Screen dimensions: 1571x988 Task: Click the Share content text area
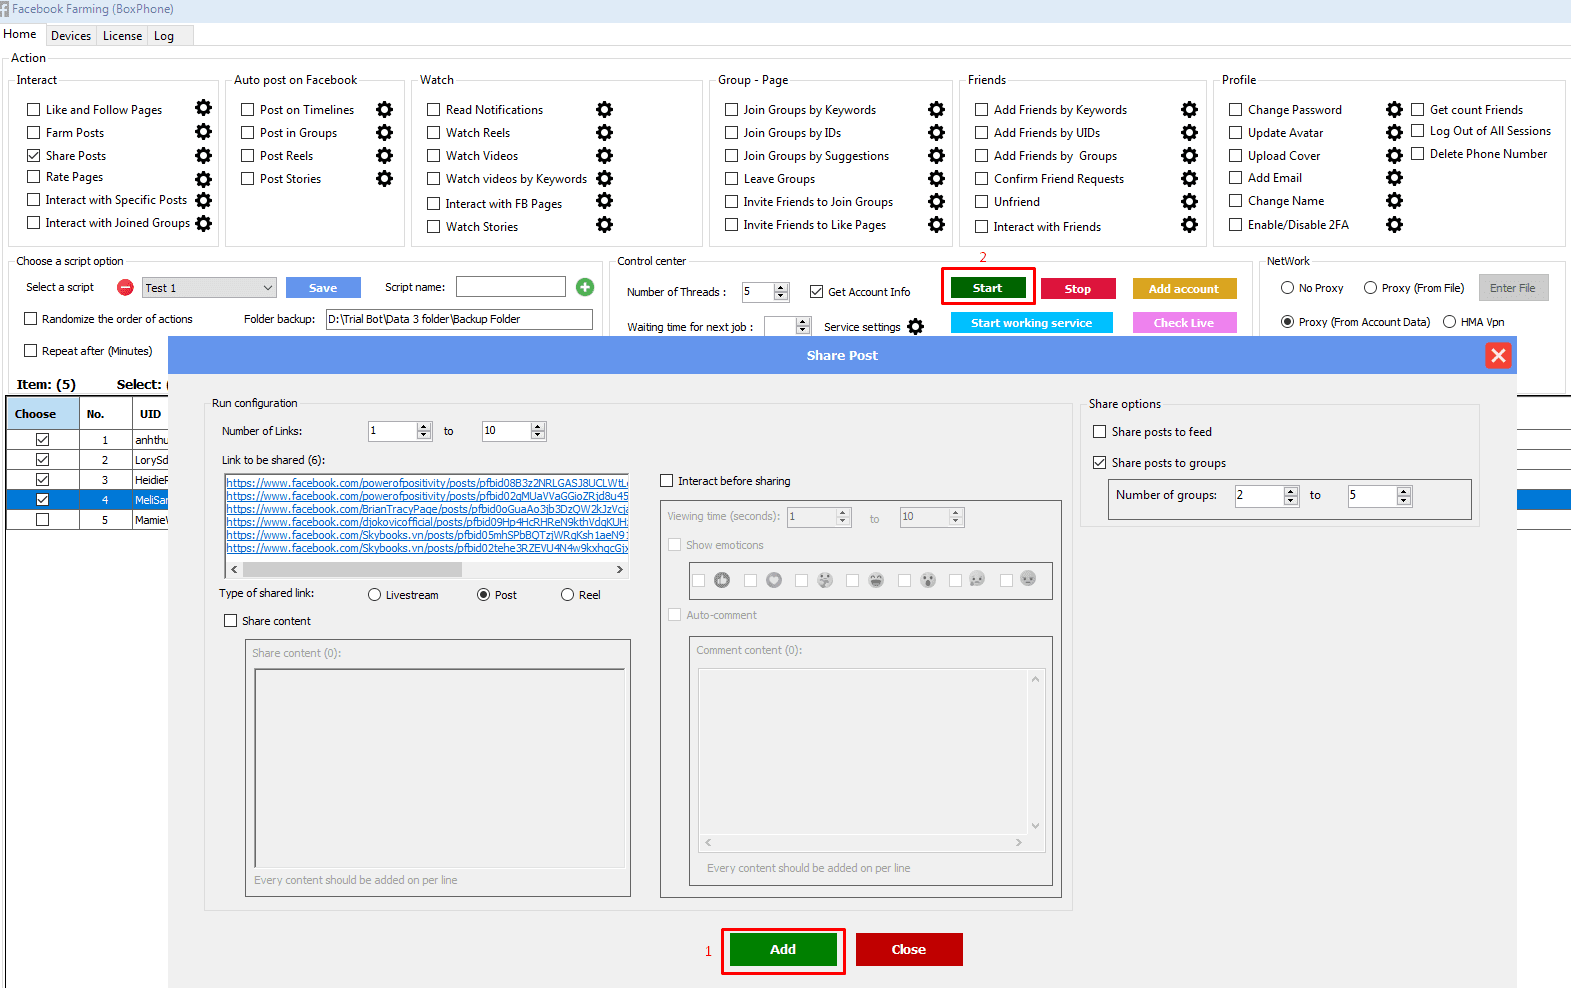tap(440, 768)
